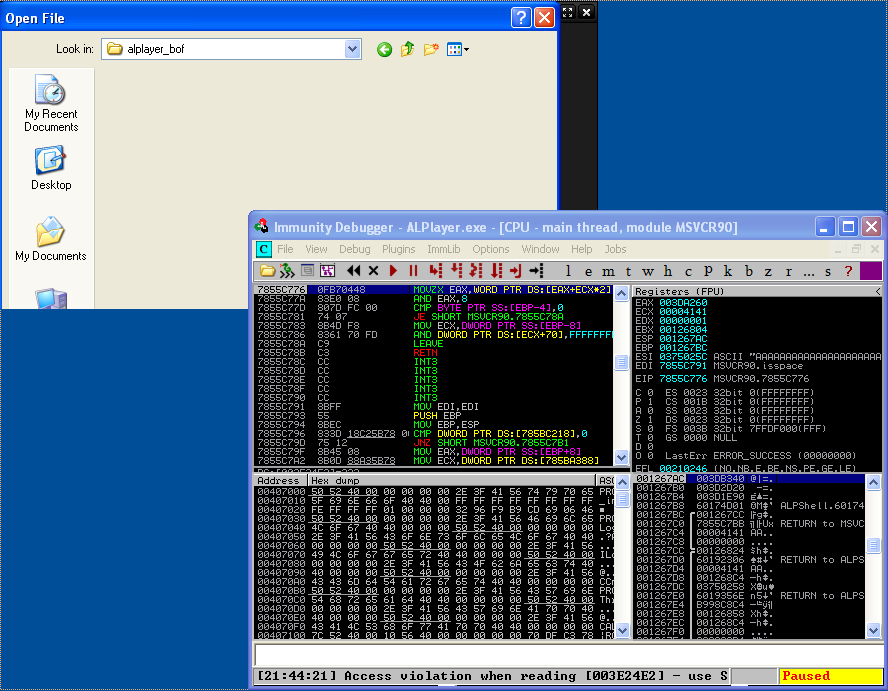Open the Options menu
The width and height of the screenshot is (888, 691).
(490, 249)
